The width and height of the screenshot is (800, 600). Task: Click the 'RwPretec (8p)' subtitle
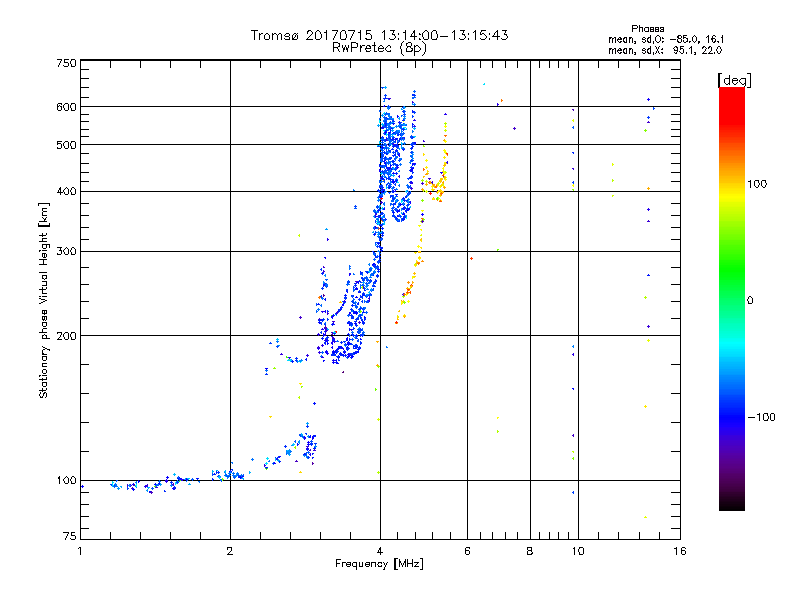coord(379,48)
